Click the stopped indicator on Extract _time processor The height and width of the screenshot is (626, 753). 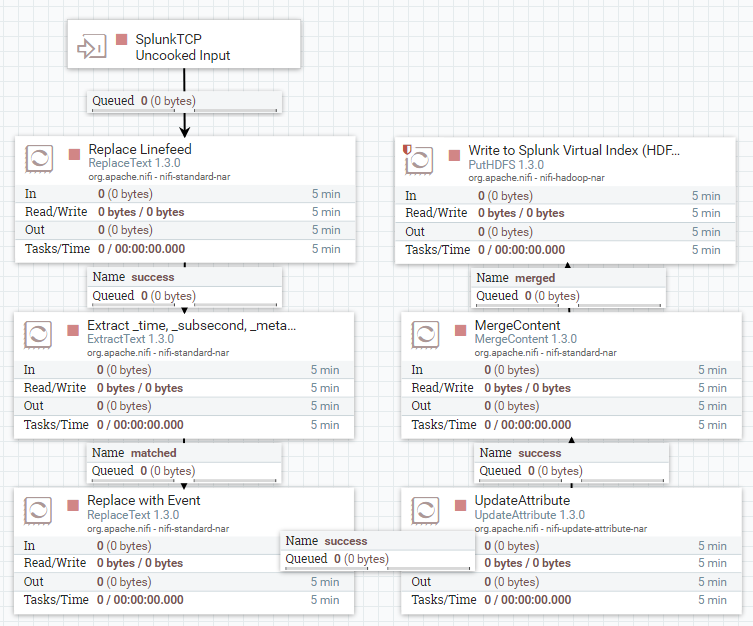[73, 330]
